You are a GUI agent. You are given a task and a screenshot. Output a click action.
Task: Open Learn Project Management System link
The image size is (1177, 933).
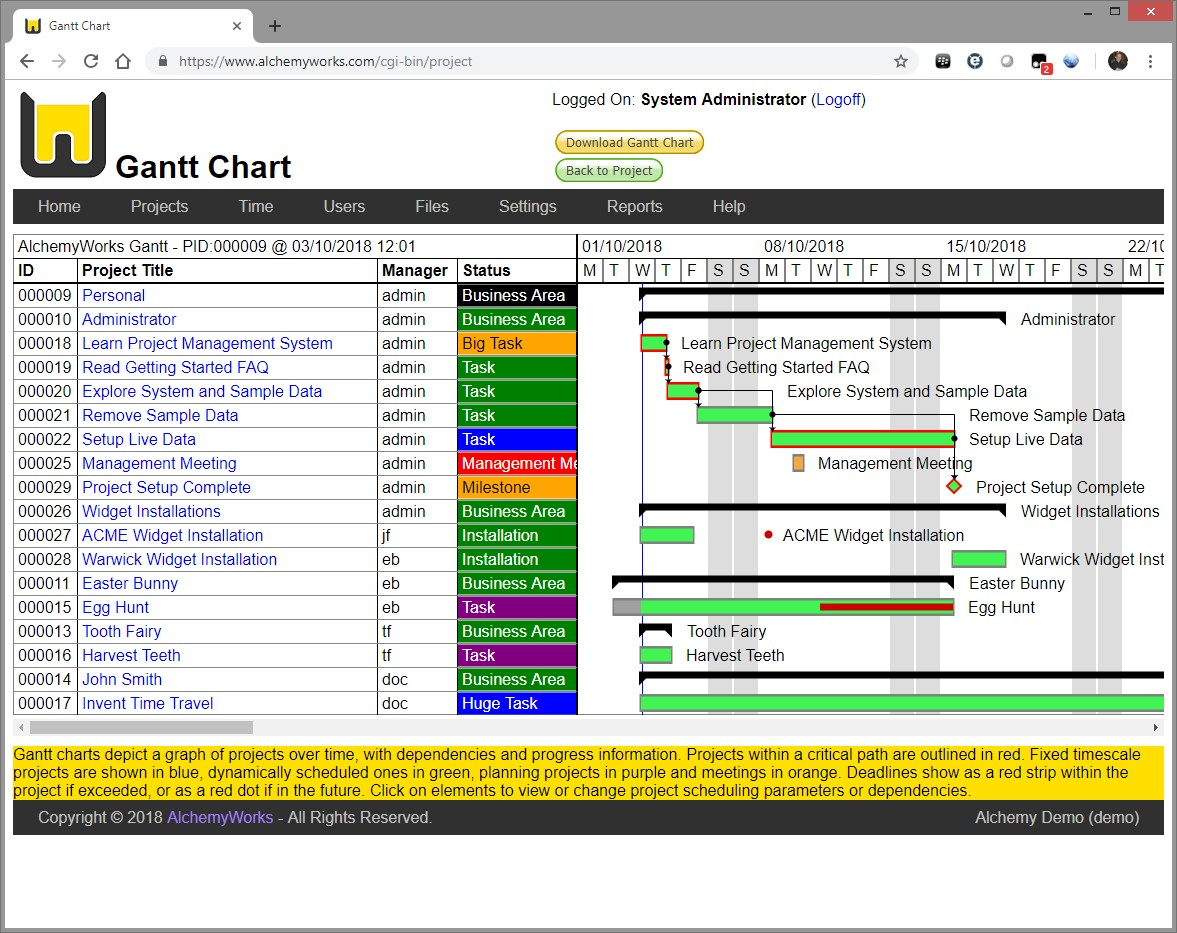pos(207,344)
